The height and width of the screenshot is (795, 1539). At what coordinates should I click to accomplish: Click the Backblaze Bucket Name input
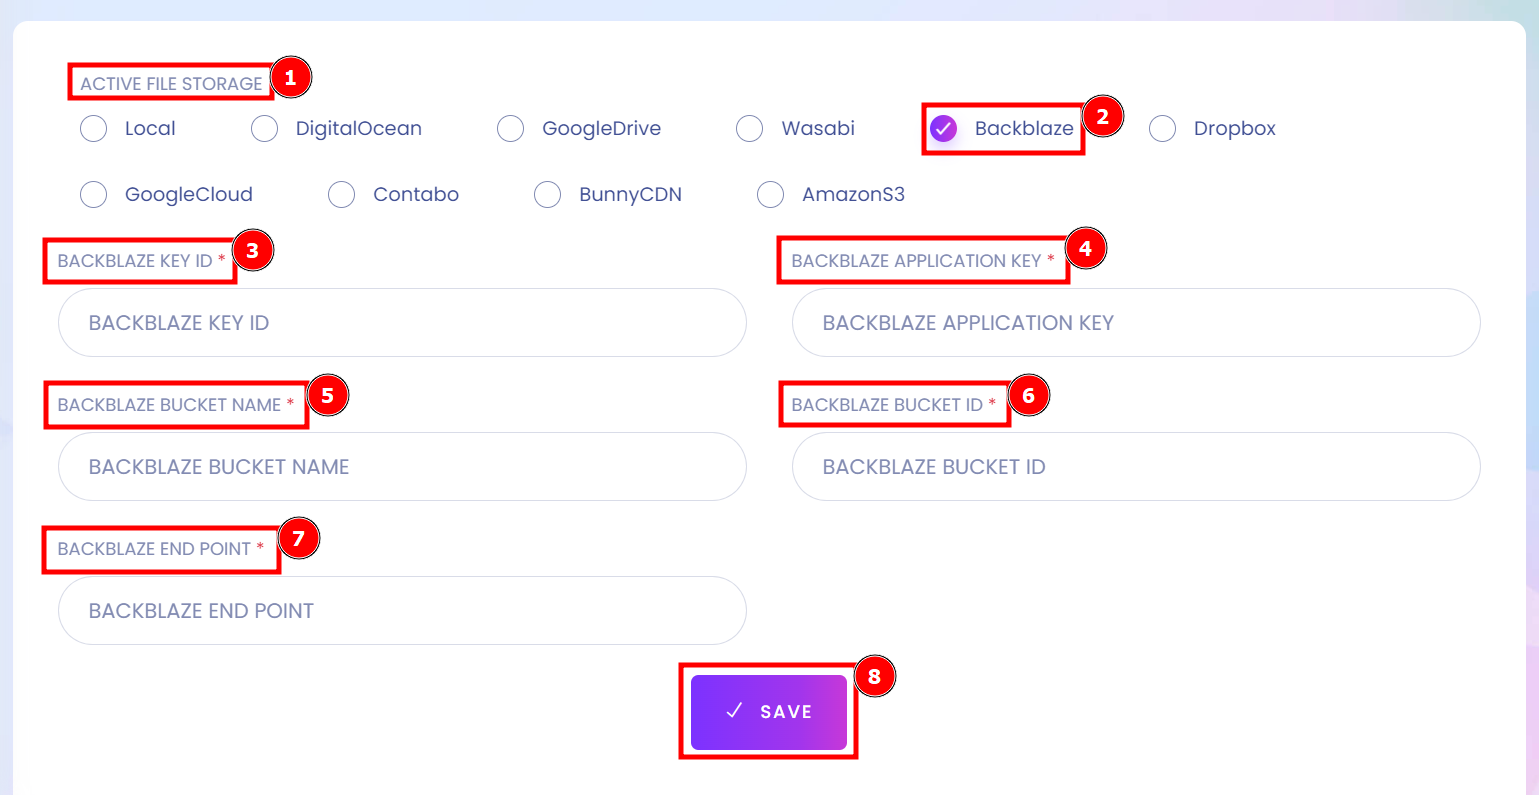pos(402,467)
